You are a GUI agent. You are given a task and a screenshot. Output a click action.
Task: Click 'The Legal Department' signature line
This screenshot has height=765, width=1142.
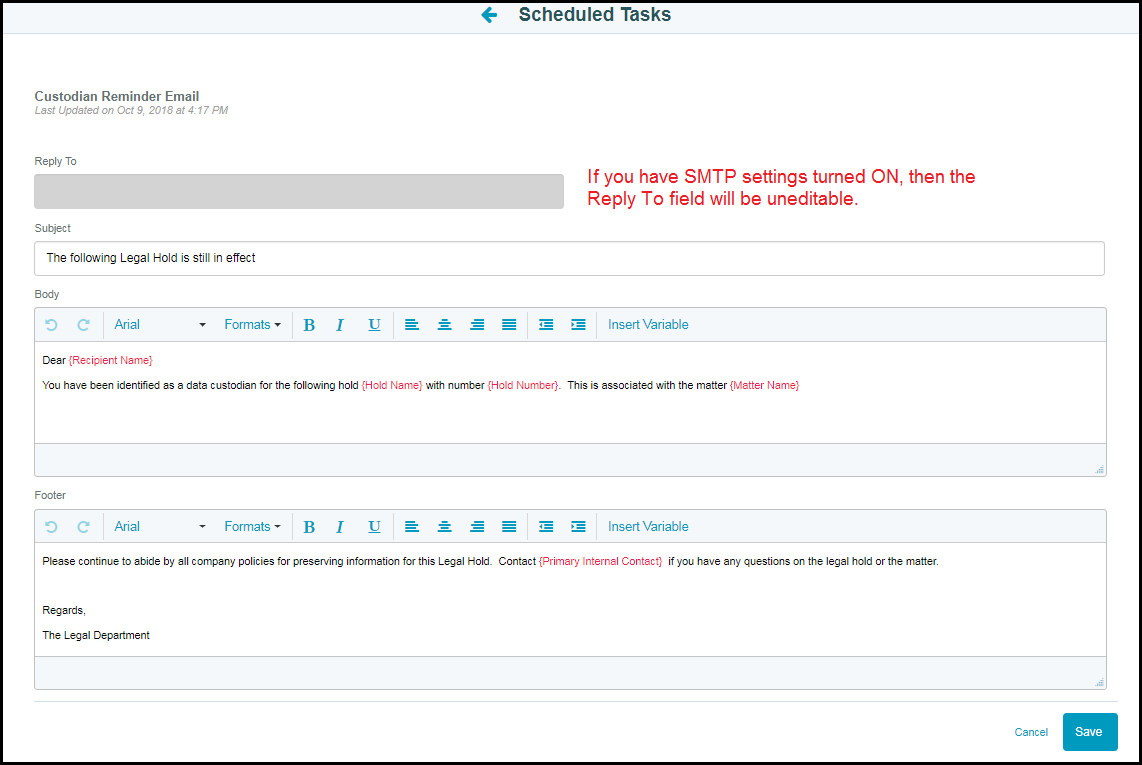pos(96,635)
